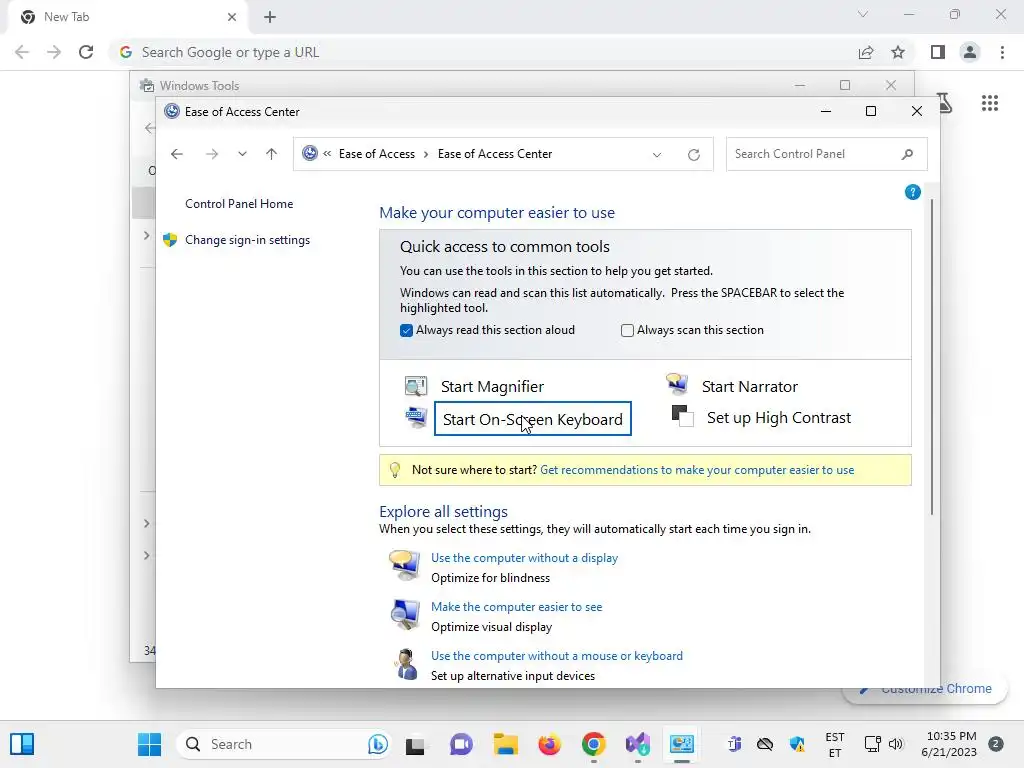This screenshot has height=768, width=1024.
Task: Click Ease of Access Center breadcrumb
Action: (495, 154)
